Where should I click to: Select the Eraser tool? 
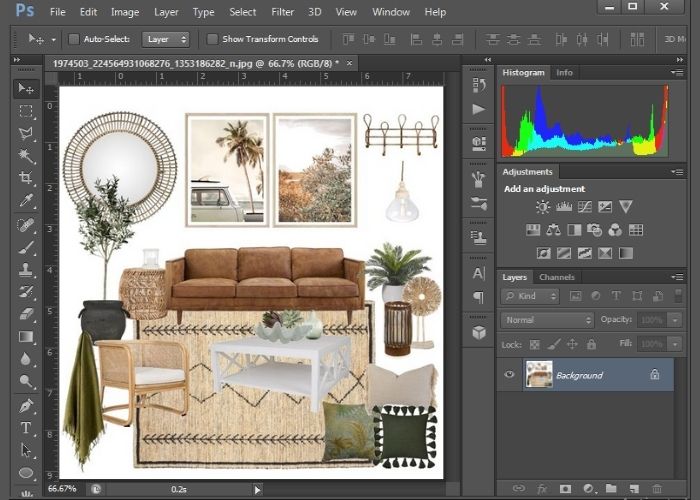[26, 314]
